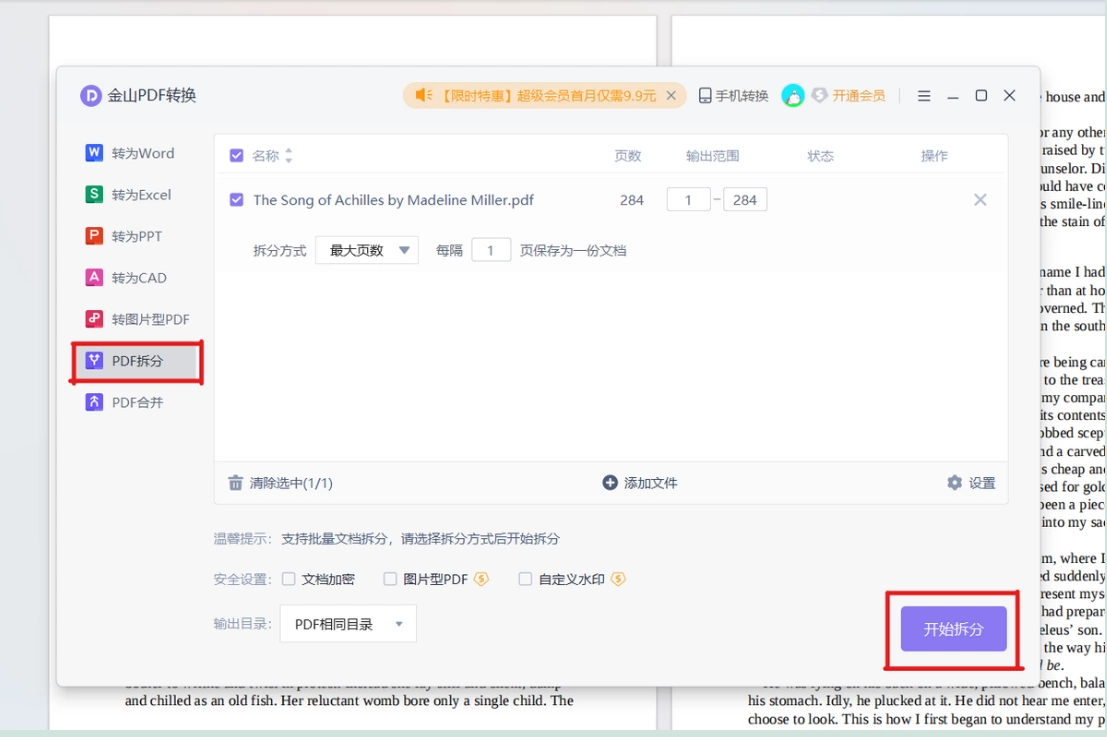The height and width of the screenshot is (737, 1107).
Task: Select the 转为CAD sidebar icon
Action: [x=94, y=277]
